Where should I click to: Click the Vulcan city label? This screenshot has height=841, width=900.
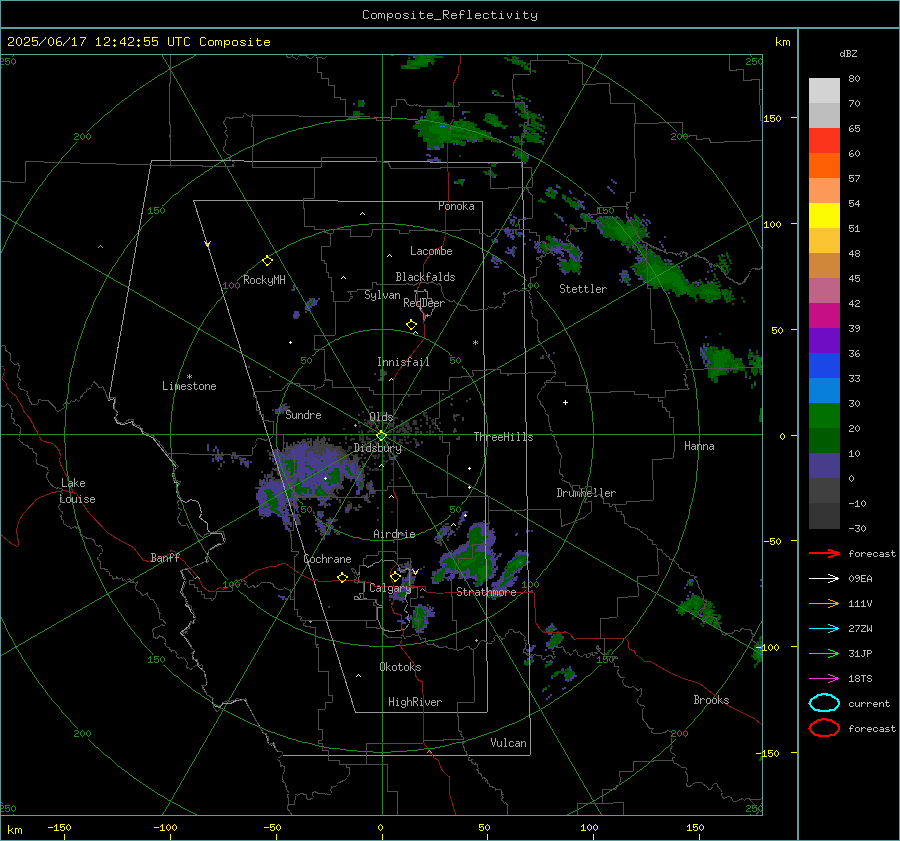coord(508,743)
